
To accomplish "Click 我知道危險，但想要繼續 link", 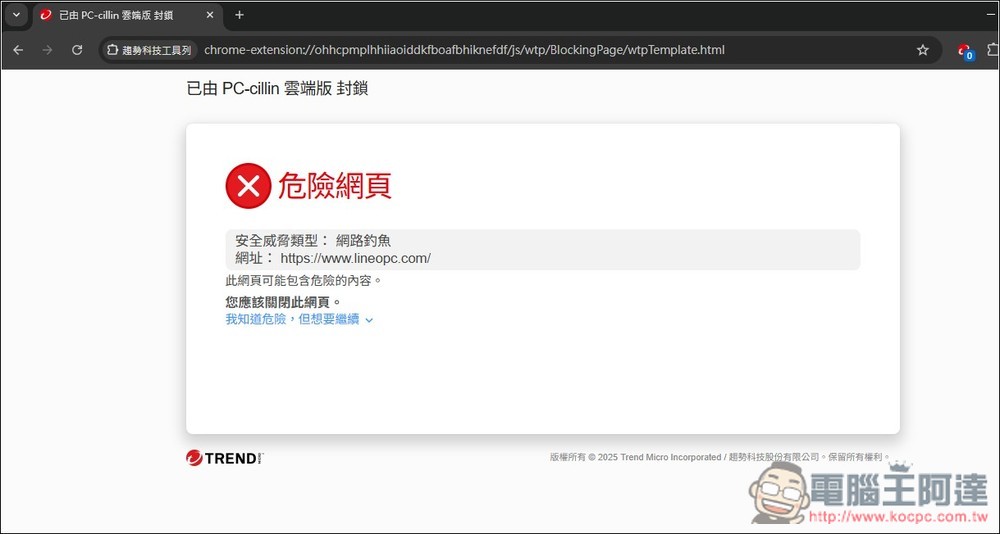I will click(292, 319).
